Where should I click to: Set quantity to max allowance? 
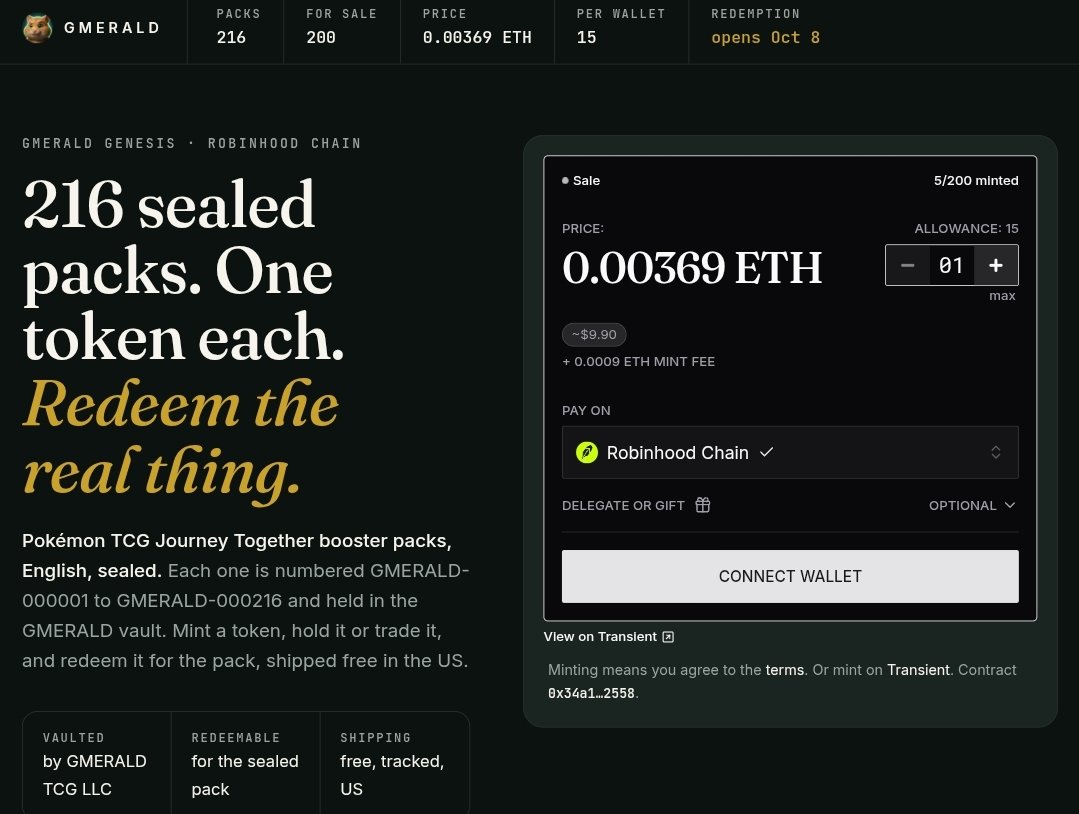tap(1002, 296)
